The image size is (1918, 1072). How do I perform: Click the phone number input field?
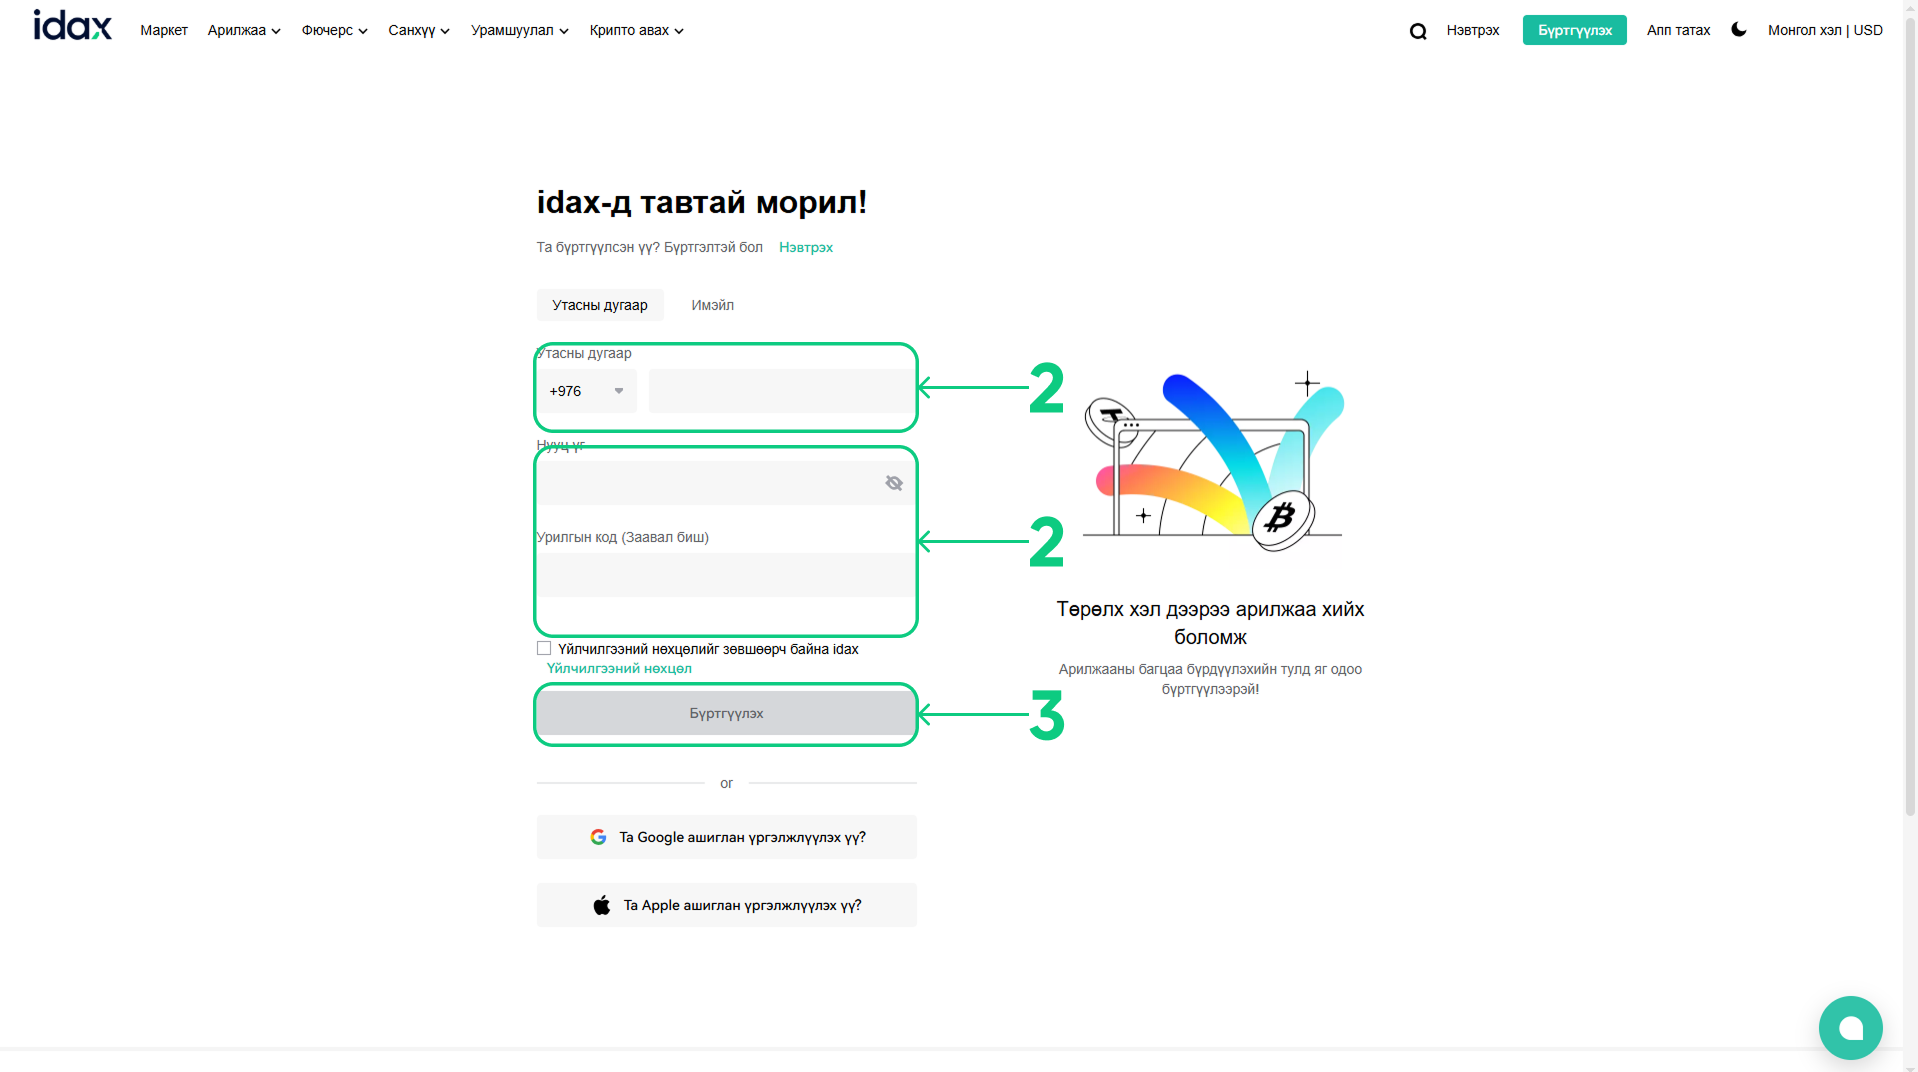tap(781, 391)
